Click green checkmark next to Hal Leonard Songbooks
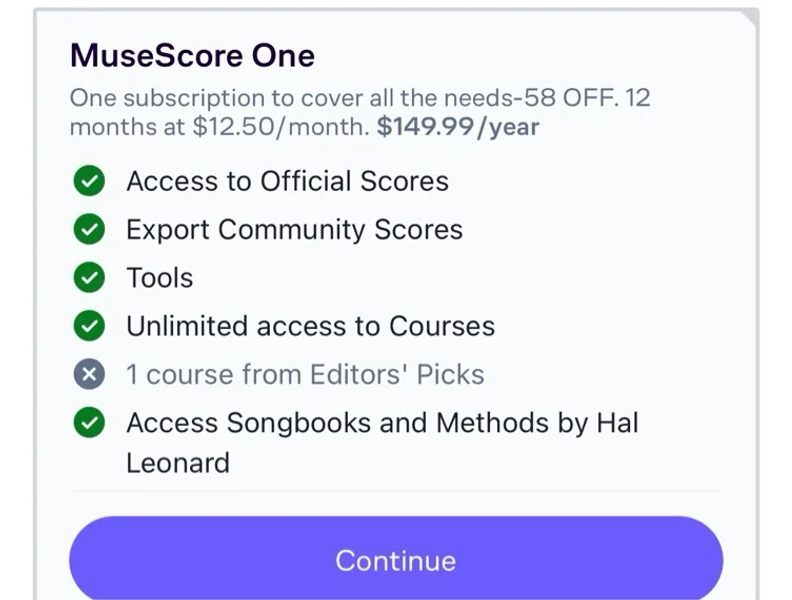Screen dimensions: 792x600 click(x=89, y=422)
